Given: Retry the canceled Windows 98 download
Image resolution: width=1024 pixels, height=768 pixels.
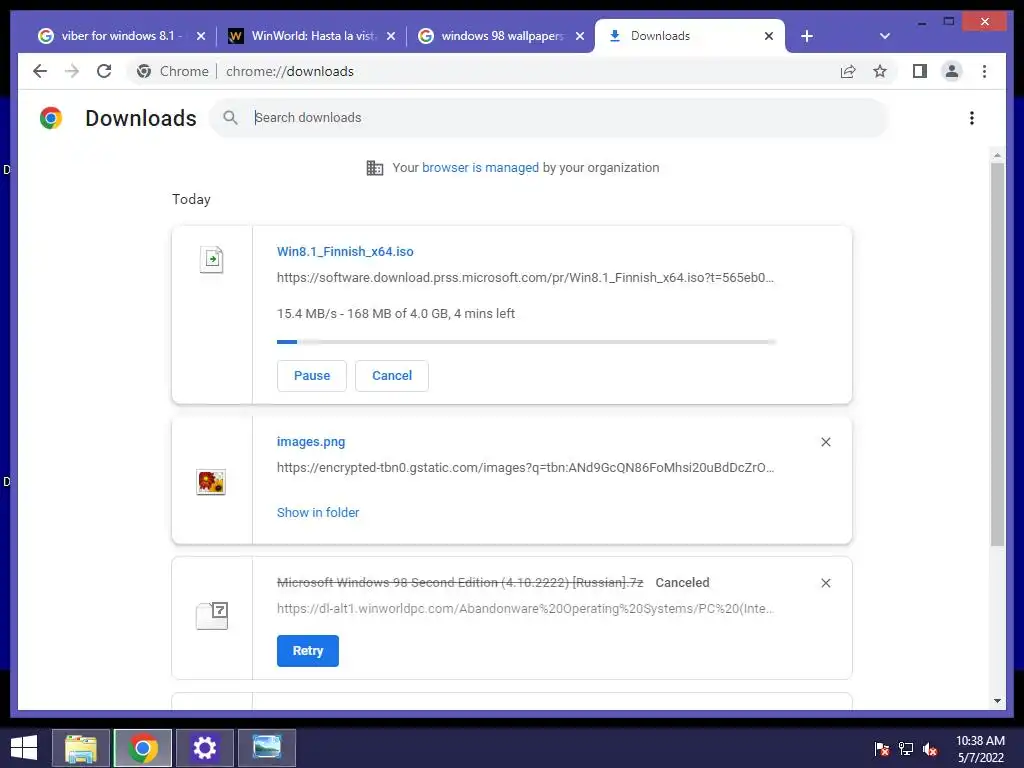Looking at the screenshot, I should (x=308, y=650).
